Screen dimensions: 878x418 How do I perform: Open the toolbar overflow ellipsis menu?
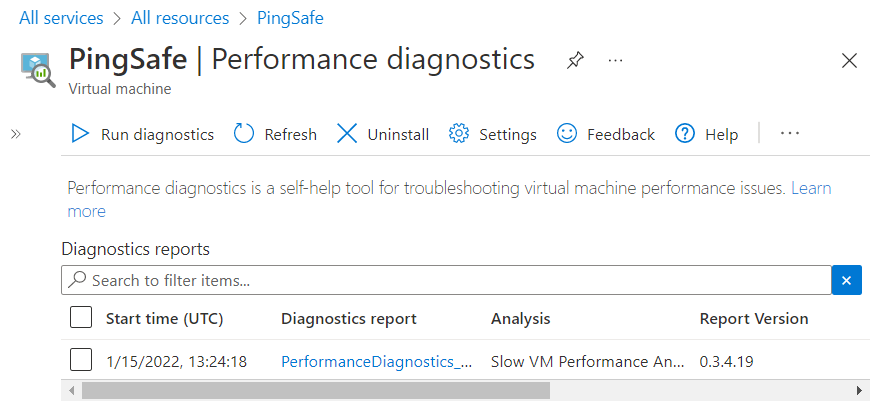(790, 134)
